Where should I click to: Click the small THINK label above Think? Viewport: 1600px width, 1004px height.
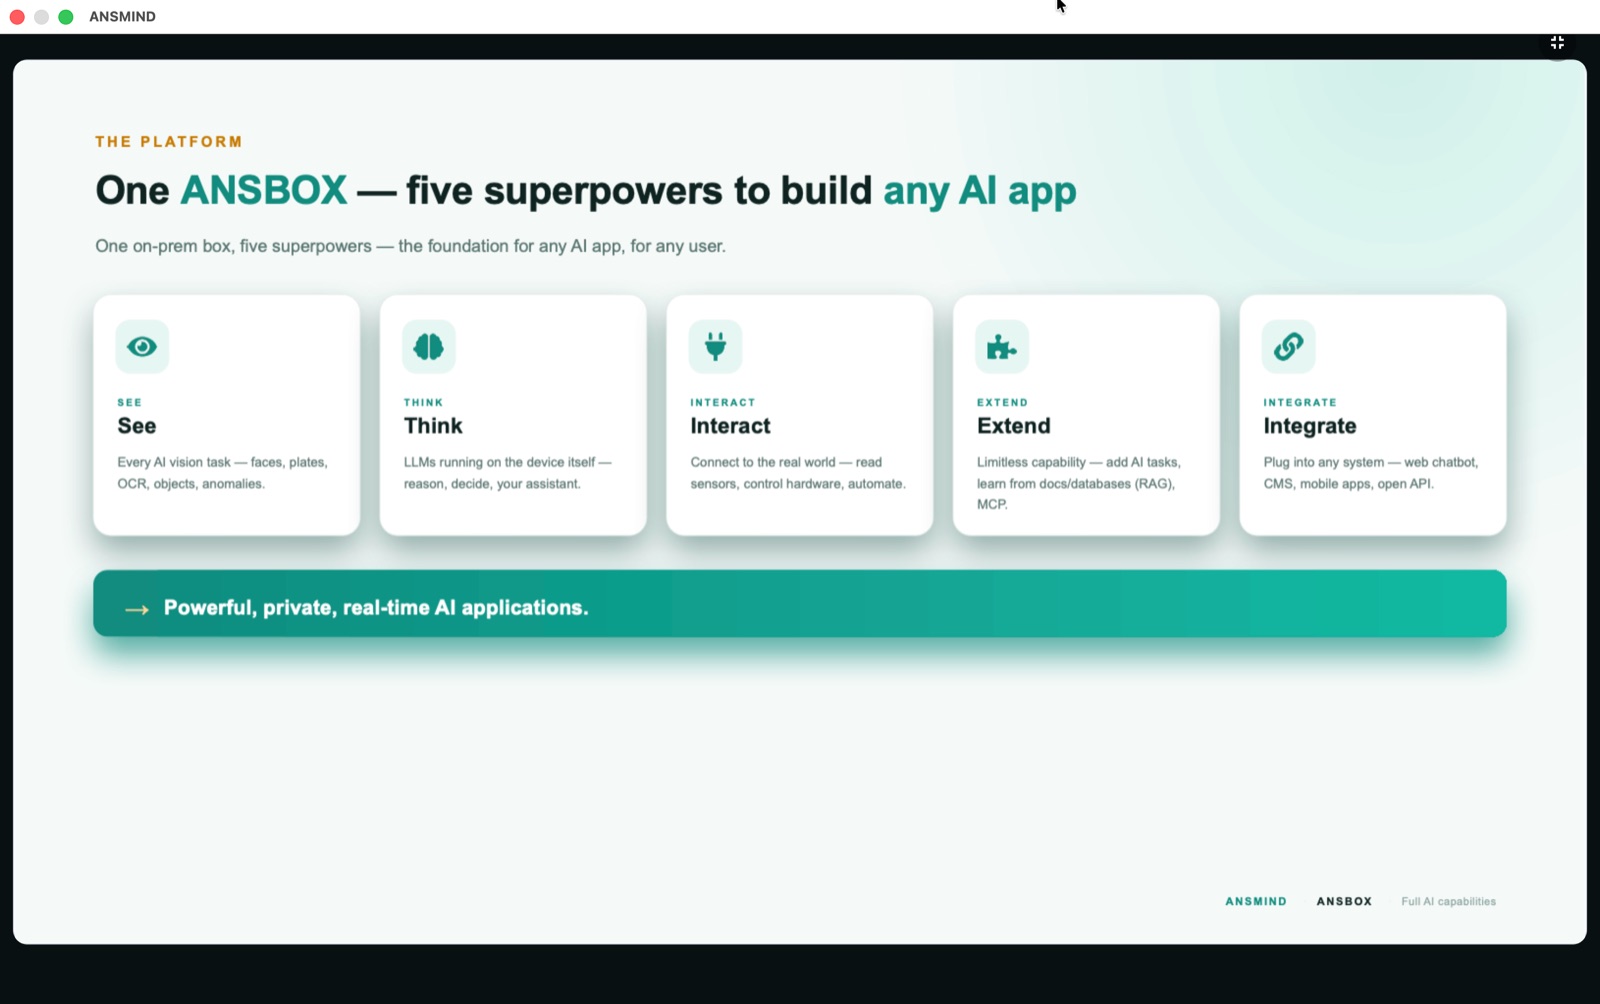tap(424, 402)
